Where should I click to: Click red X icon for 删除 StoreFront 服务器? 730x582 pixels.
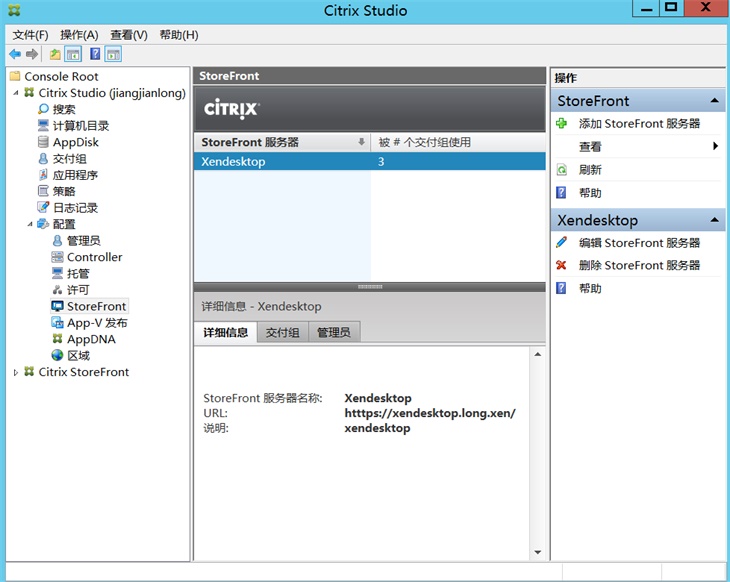(x=561, y=265)
